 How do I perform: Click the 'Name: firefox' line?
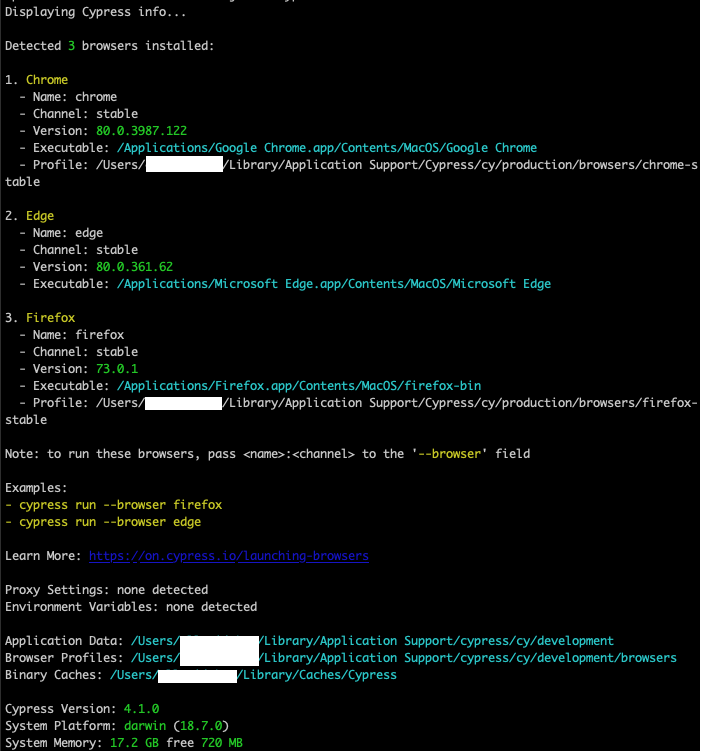(71, 335)
